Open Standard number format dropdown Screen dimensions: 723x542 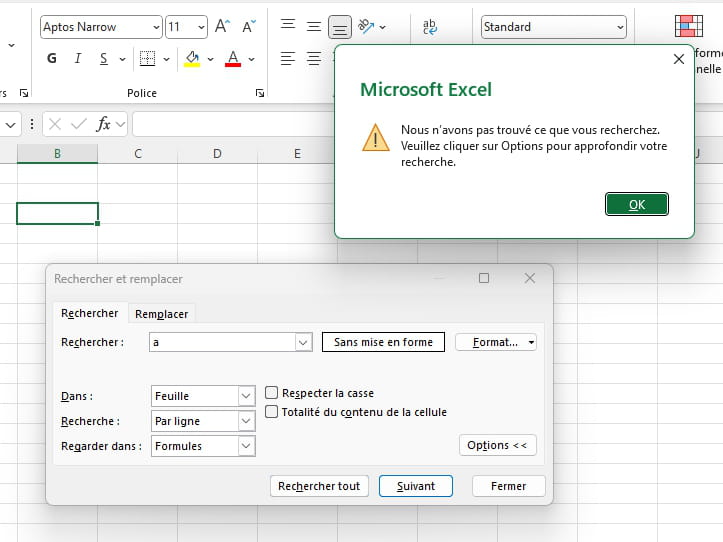(620, 27)
